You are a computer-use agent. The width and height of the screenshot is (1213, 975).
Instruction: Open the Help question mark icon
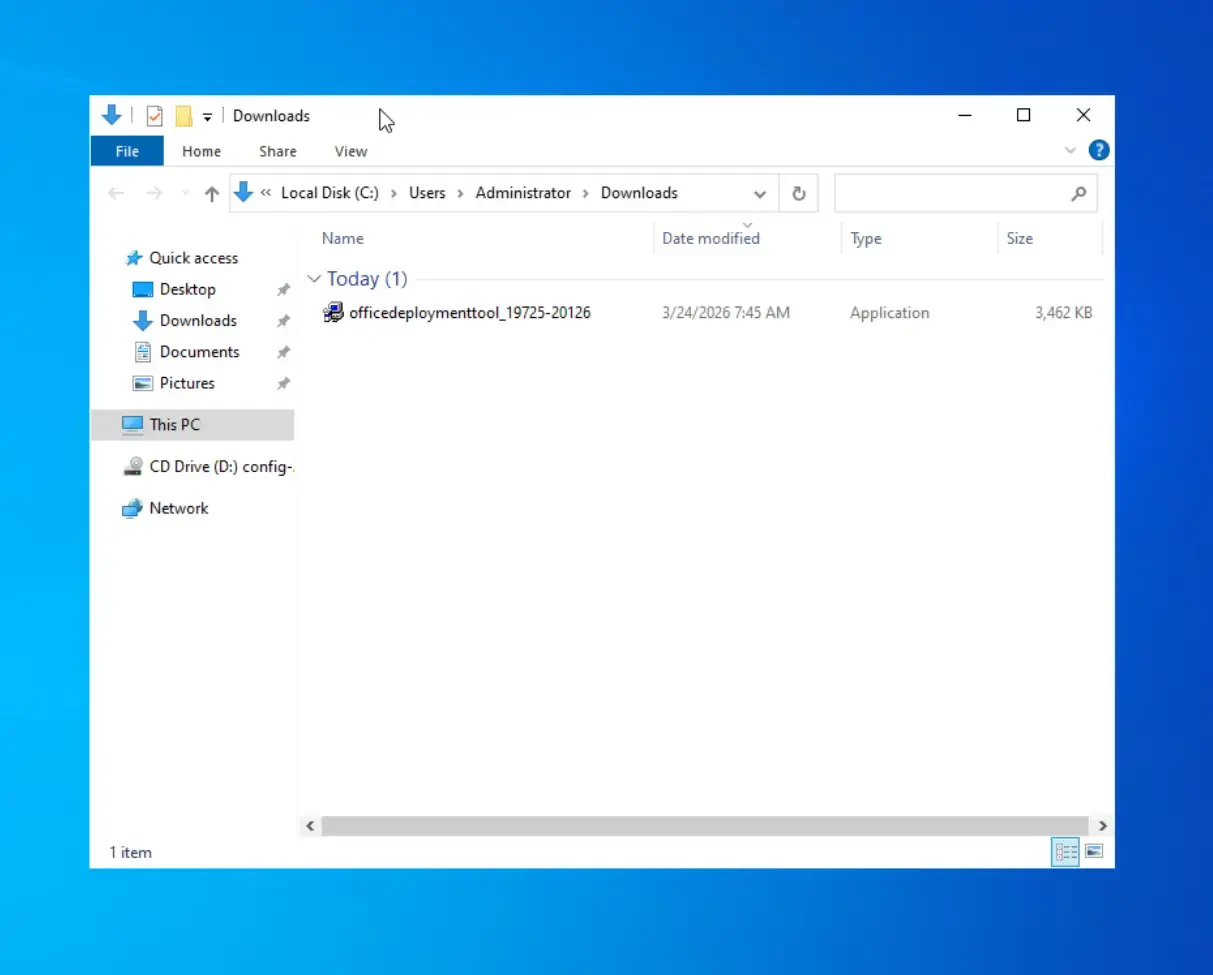pos(1099,151)
